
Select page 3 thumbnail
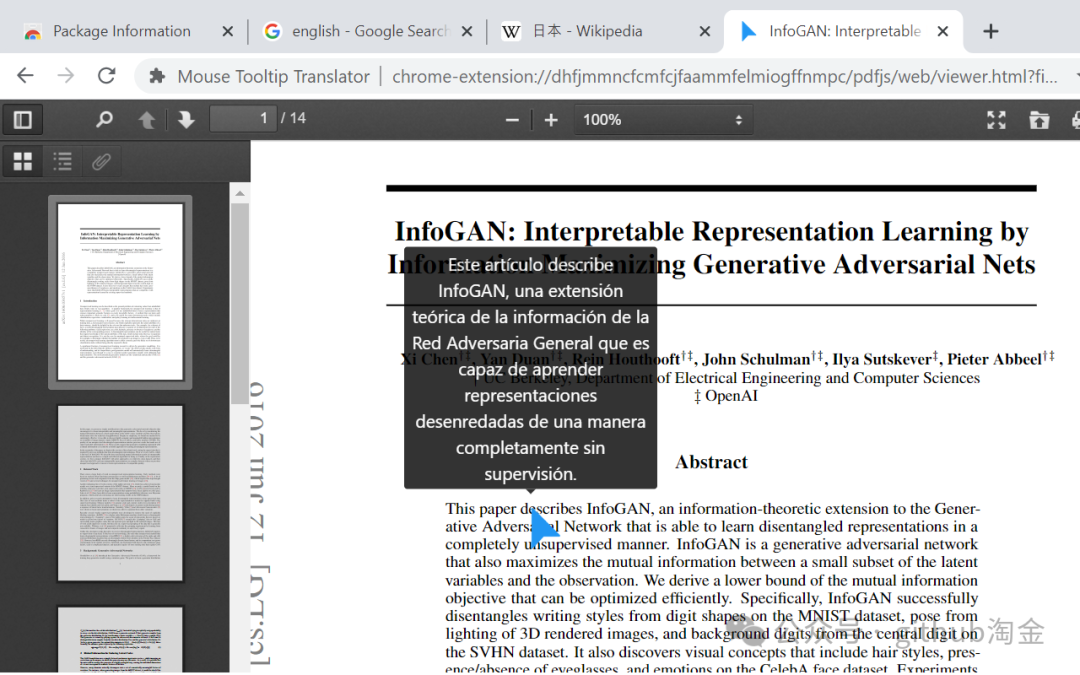(120, 639)
